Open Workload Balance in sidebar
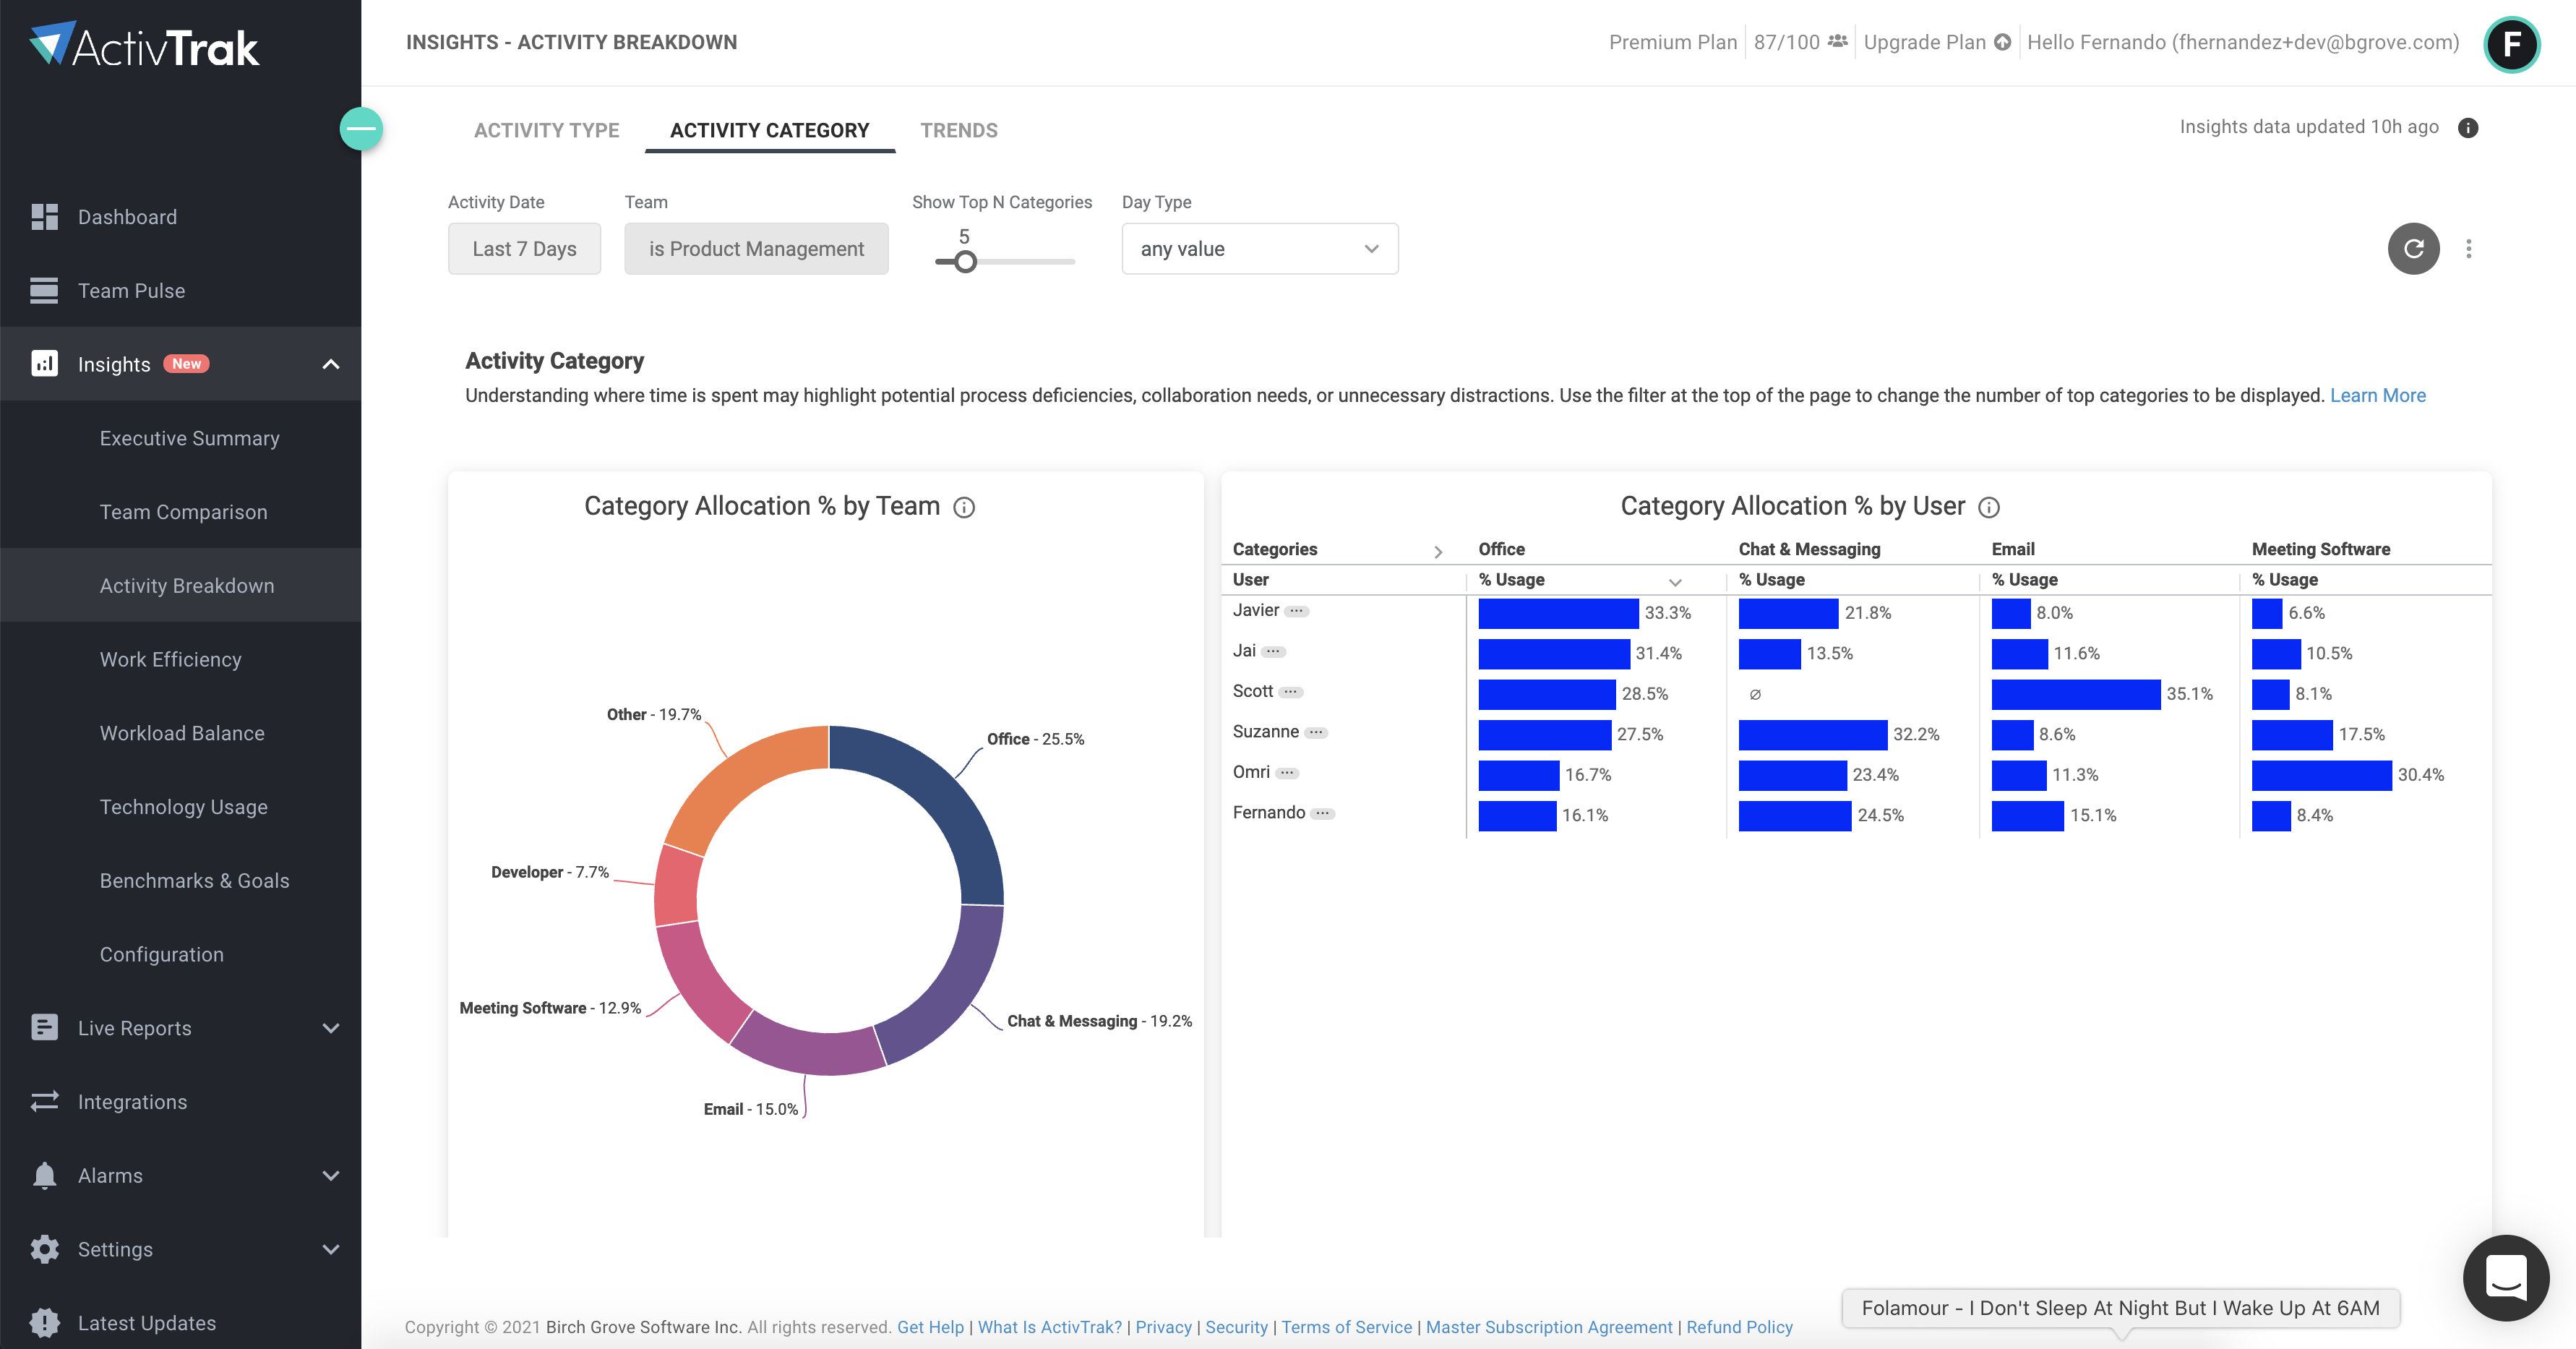Image resolution: width=2576 pixels, height=1349 pixels. (x=182, y=733)
